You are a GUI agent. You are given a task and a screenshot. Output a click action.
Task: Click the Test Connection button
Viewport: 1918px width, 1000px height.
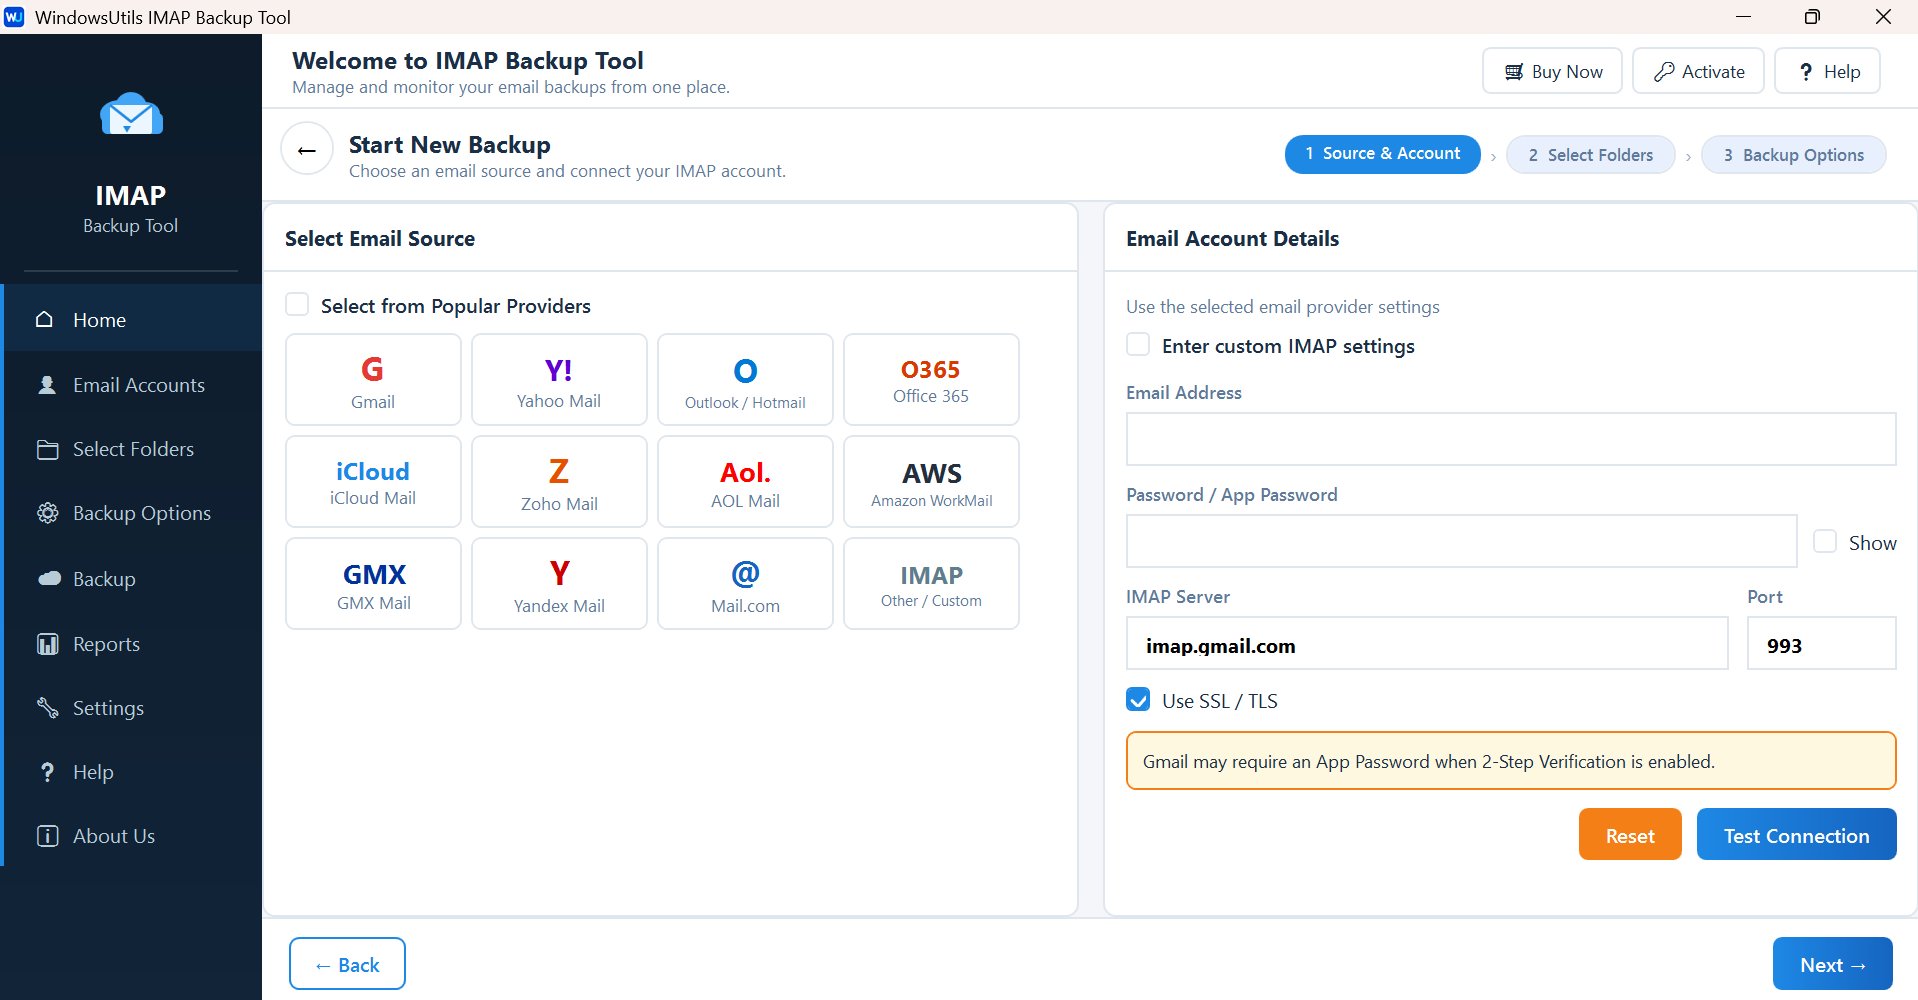click(1796, 835)
